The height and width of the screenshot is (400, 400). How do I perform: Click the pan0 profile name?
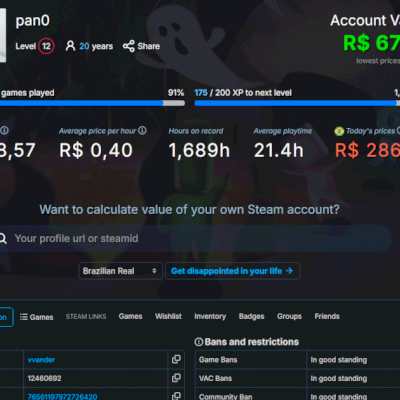coord(33,21)
